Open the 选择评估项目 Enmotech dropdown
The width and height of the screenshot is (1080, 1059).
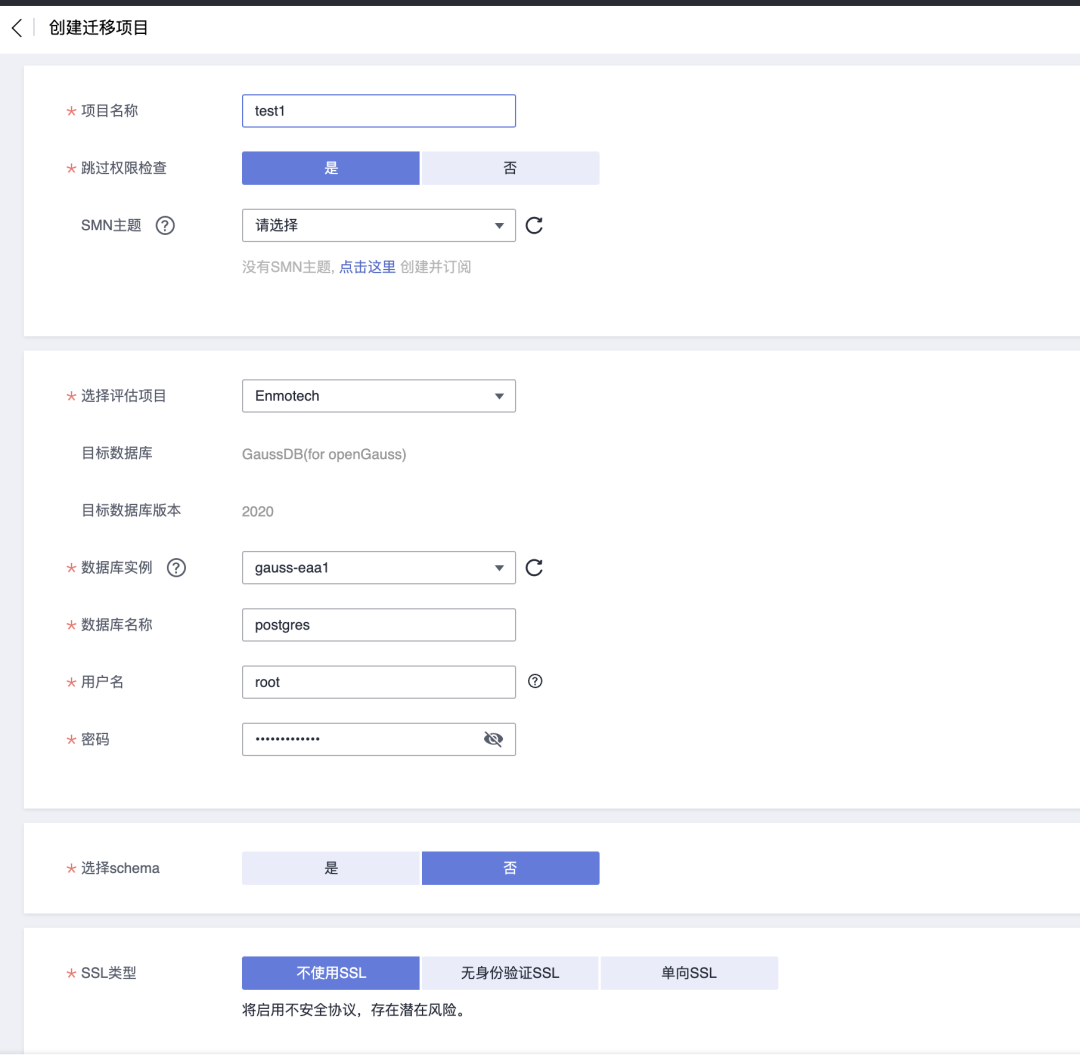point(379,397)
